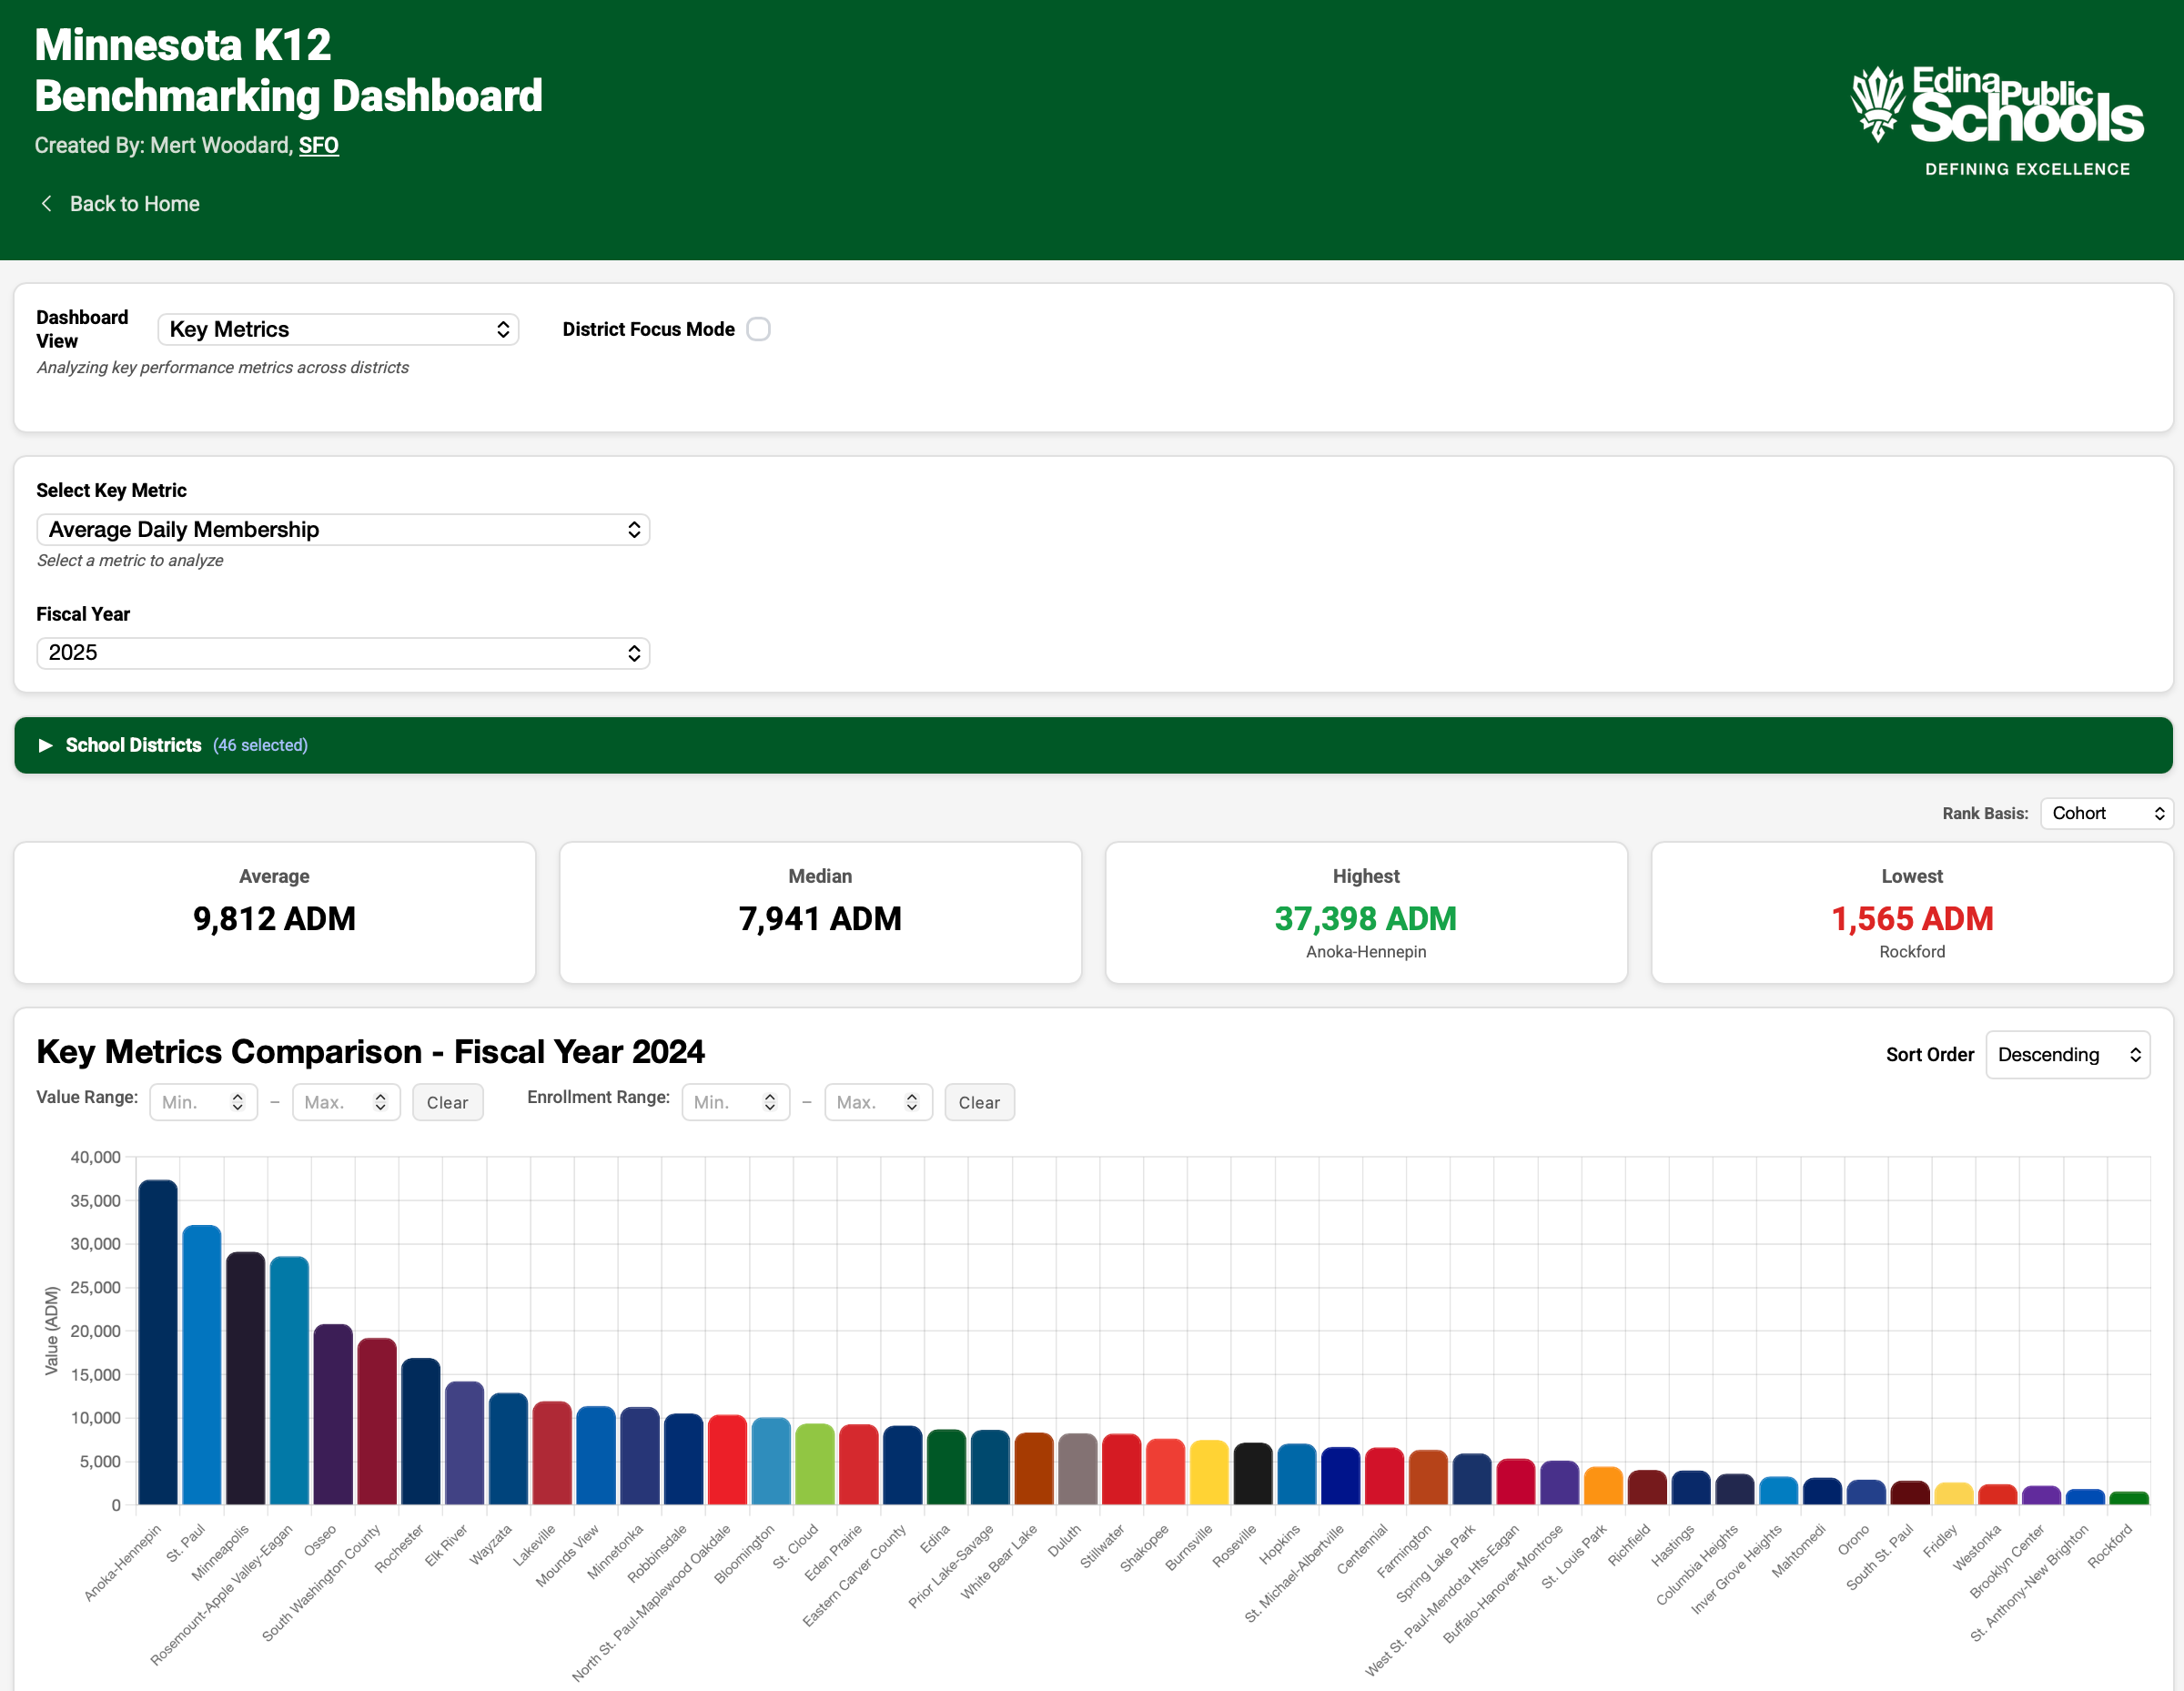The image size is (2184, 1691).
Task: Open the Dashboard View dropdown
Action: pos(338,328)
